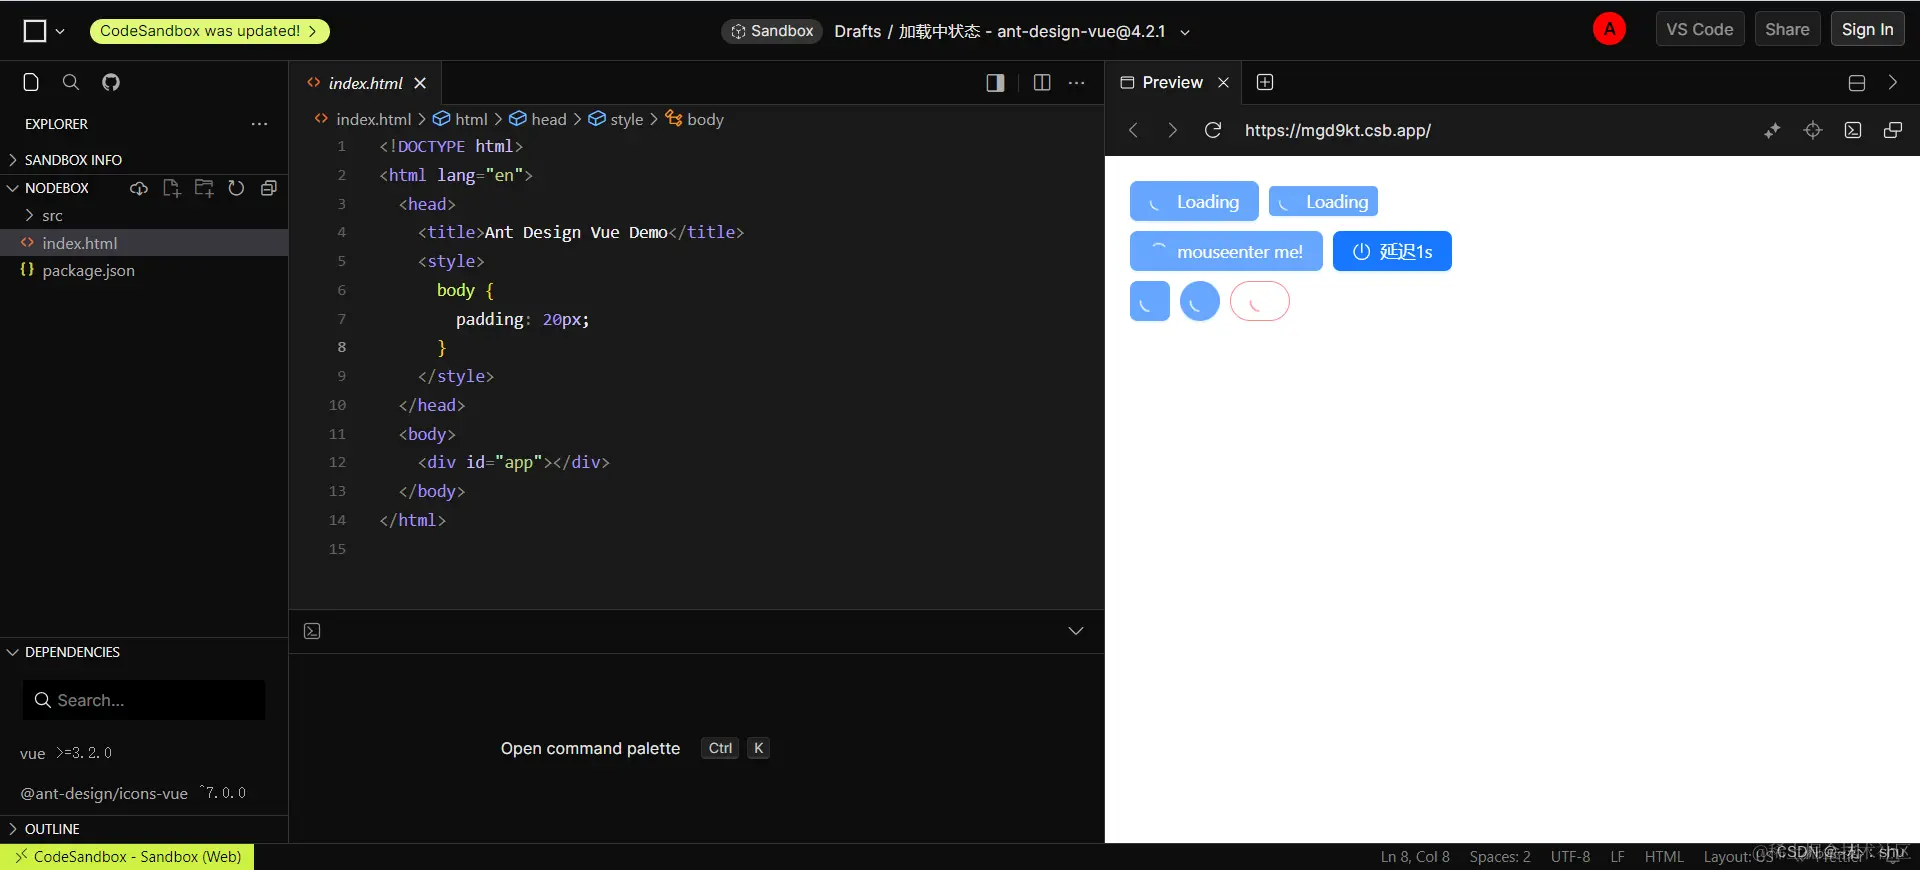Go back in the preview browser
The width and height of the screenshot is (1920, 870).
point(1133,130)
